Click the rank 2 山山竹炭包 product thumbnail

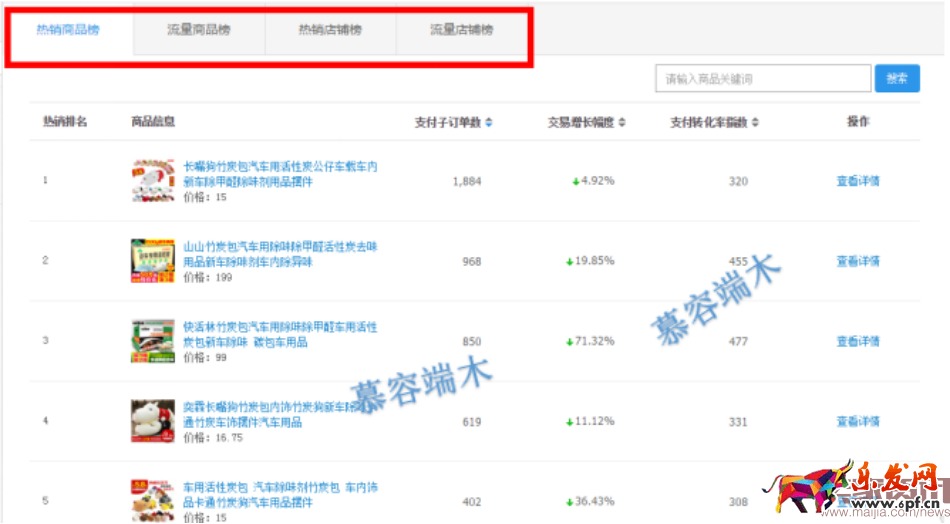pos(153,261)
